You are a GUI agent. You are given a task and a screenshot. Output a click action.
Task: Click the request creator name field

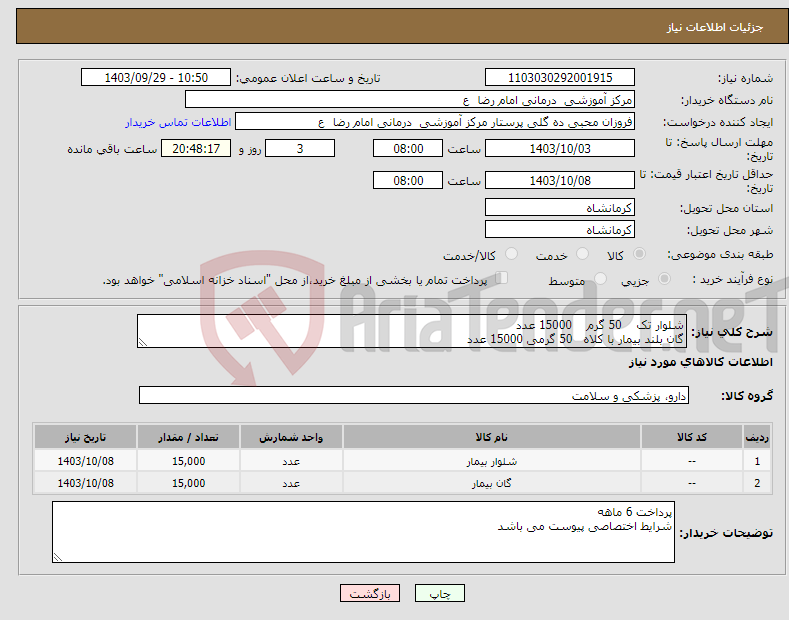pyautogui.click(x=435, y=122)
